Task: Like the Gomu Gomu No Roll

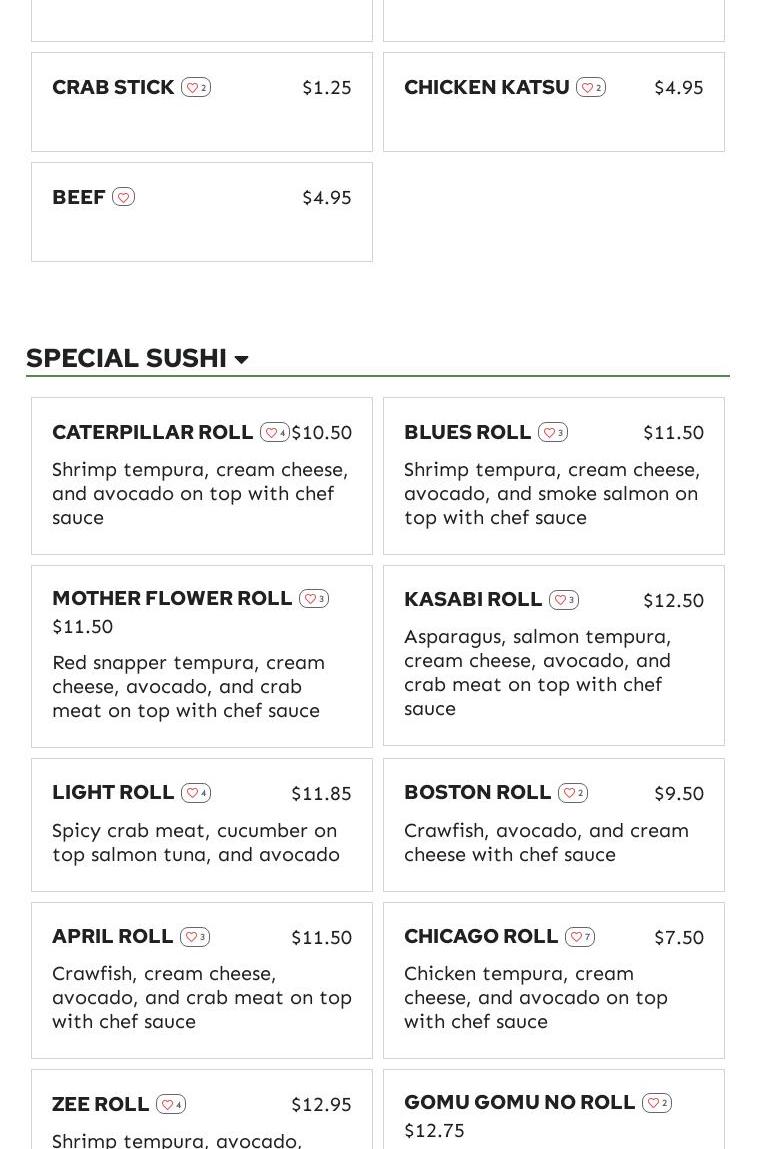Action: click(656, 1103)
